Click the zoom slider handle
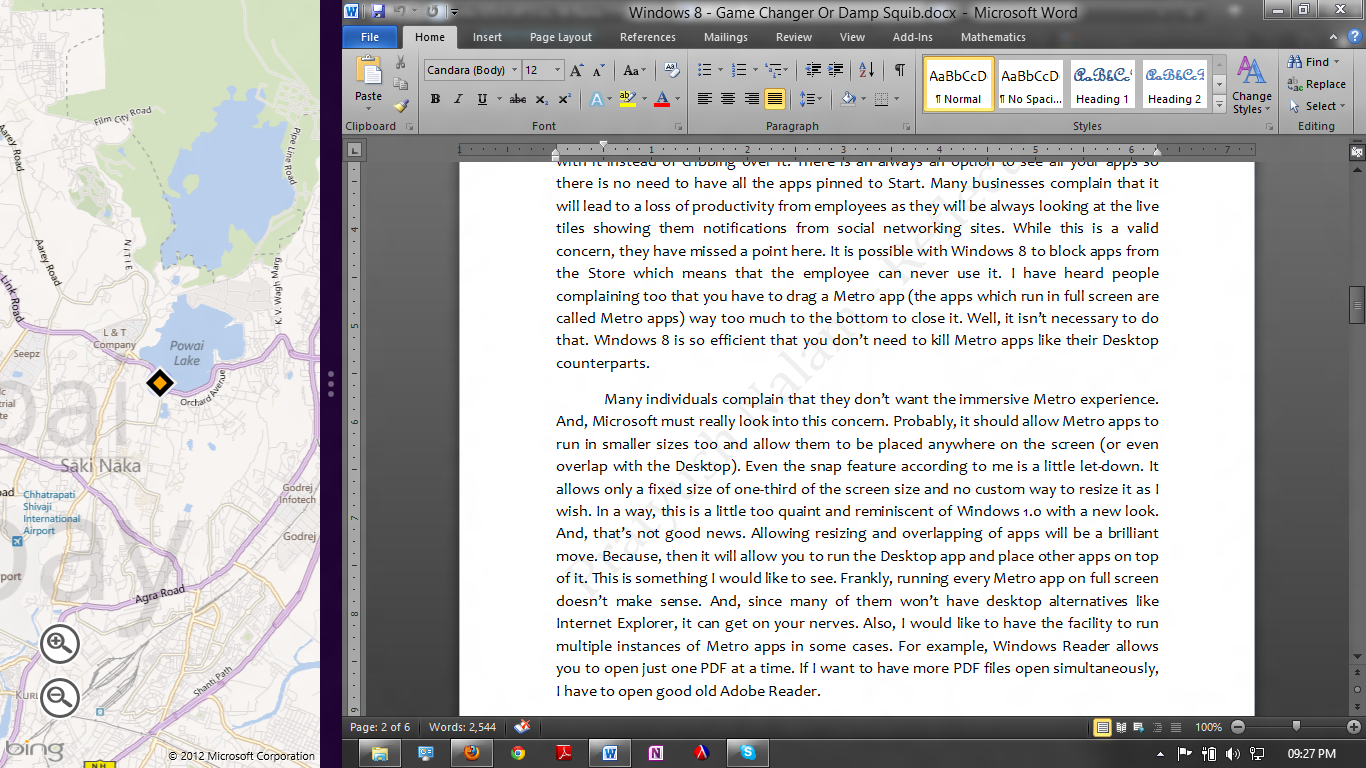The height and width of the screenshot is (768, 1366). click(1296, 727)
